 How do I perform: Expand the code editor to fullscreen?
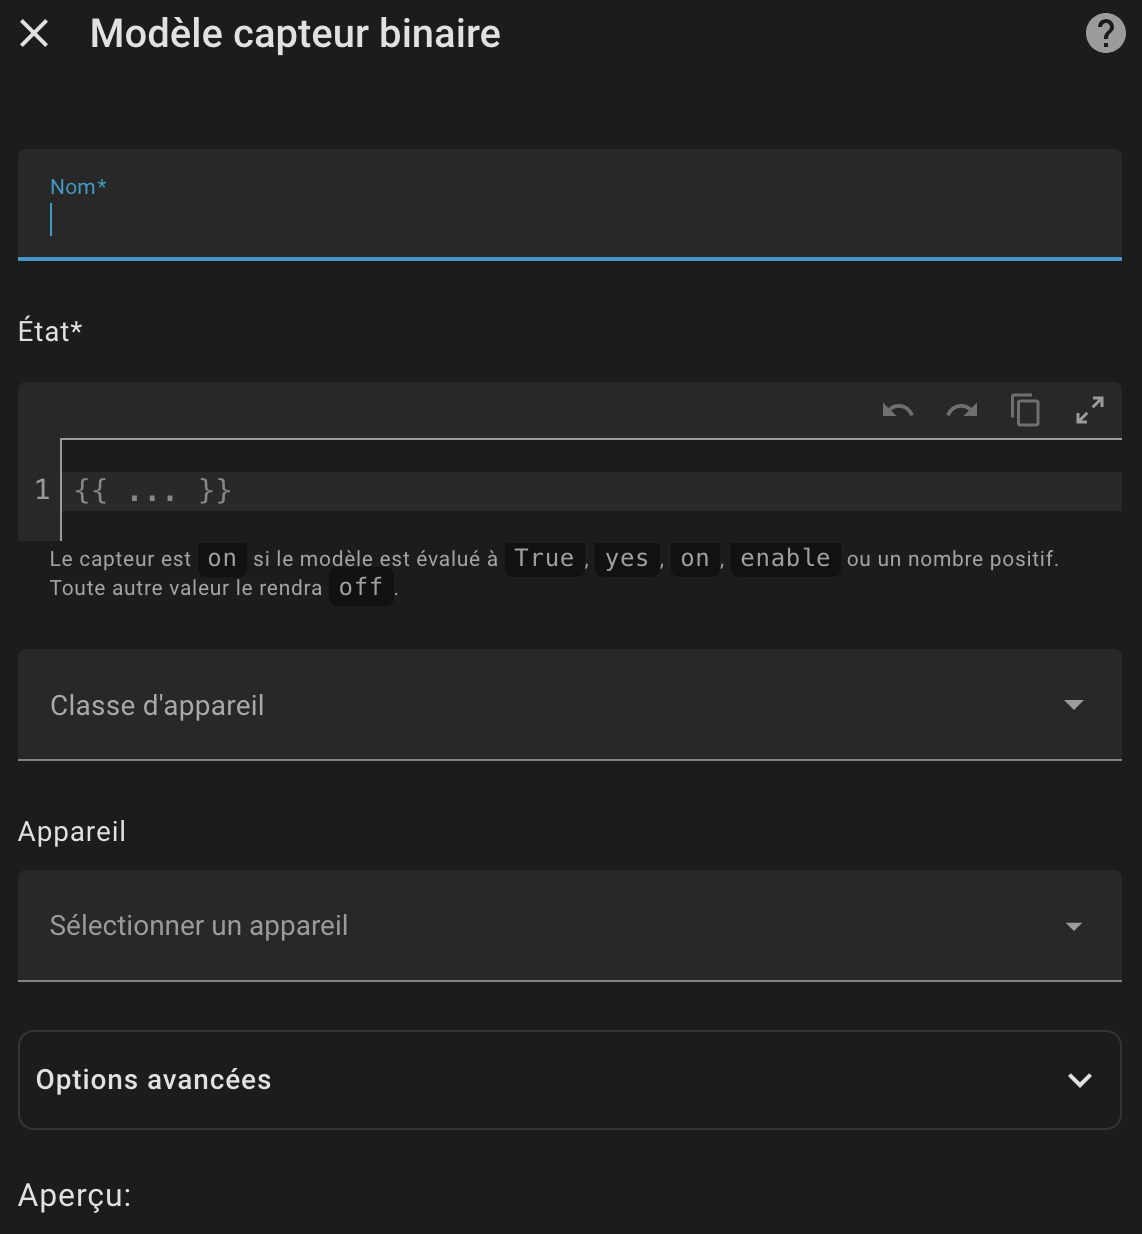point(1089,411)
